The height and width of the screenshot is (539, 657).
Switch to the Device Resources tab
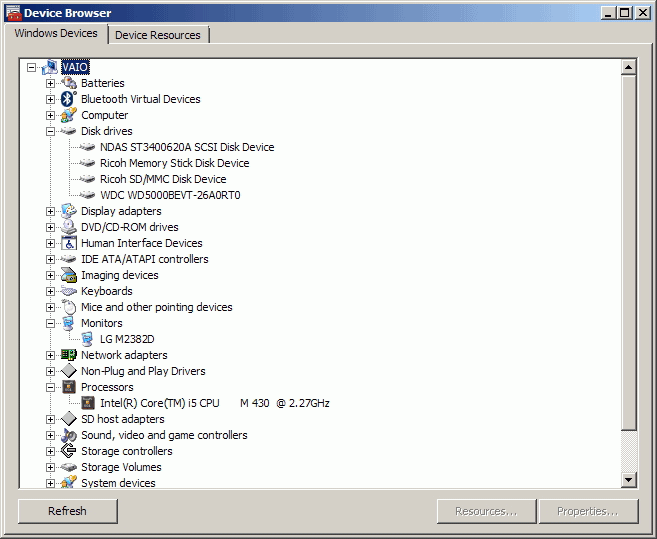(x=158, y=35)
